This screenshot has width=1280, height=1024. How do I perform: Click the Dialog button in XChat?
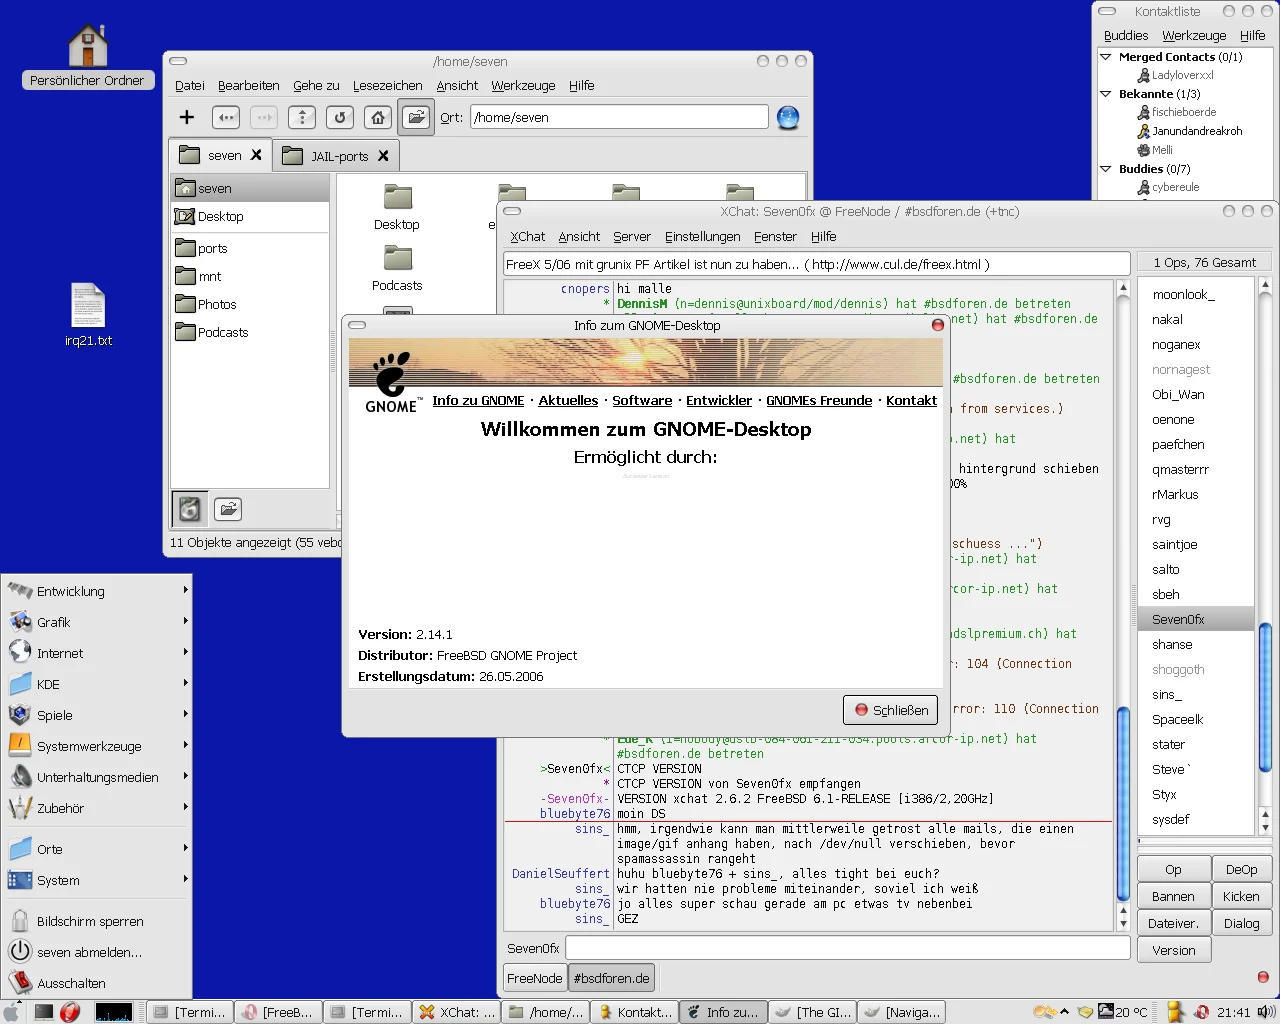pyautogui.click(x=1241, y=924)
